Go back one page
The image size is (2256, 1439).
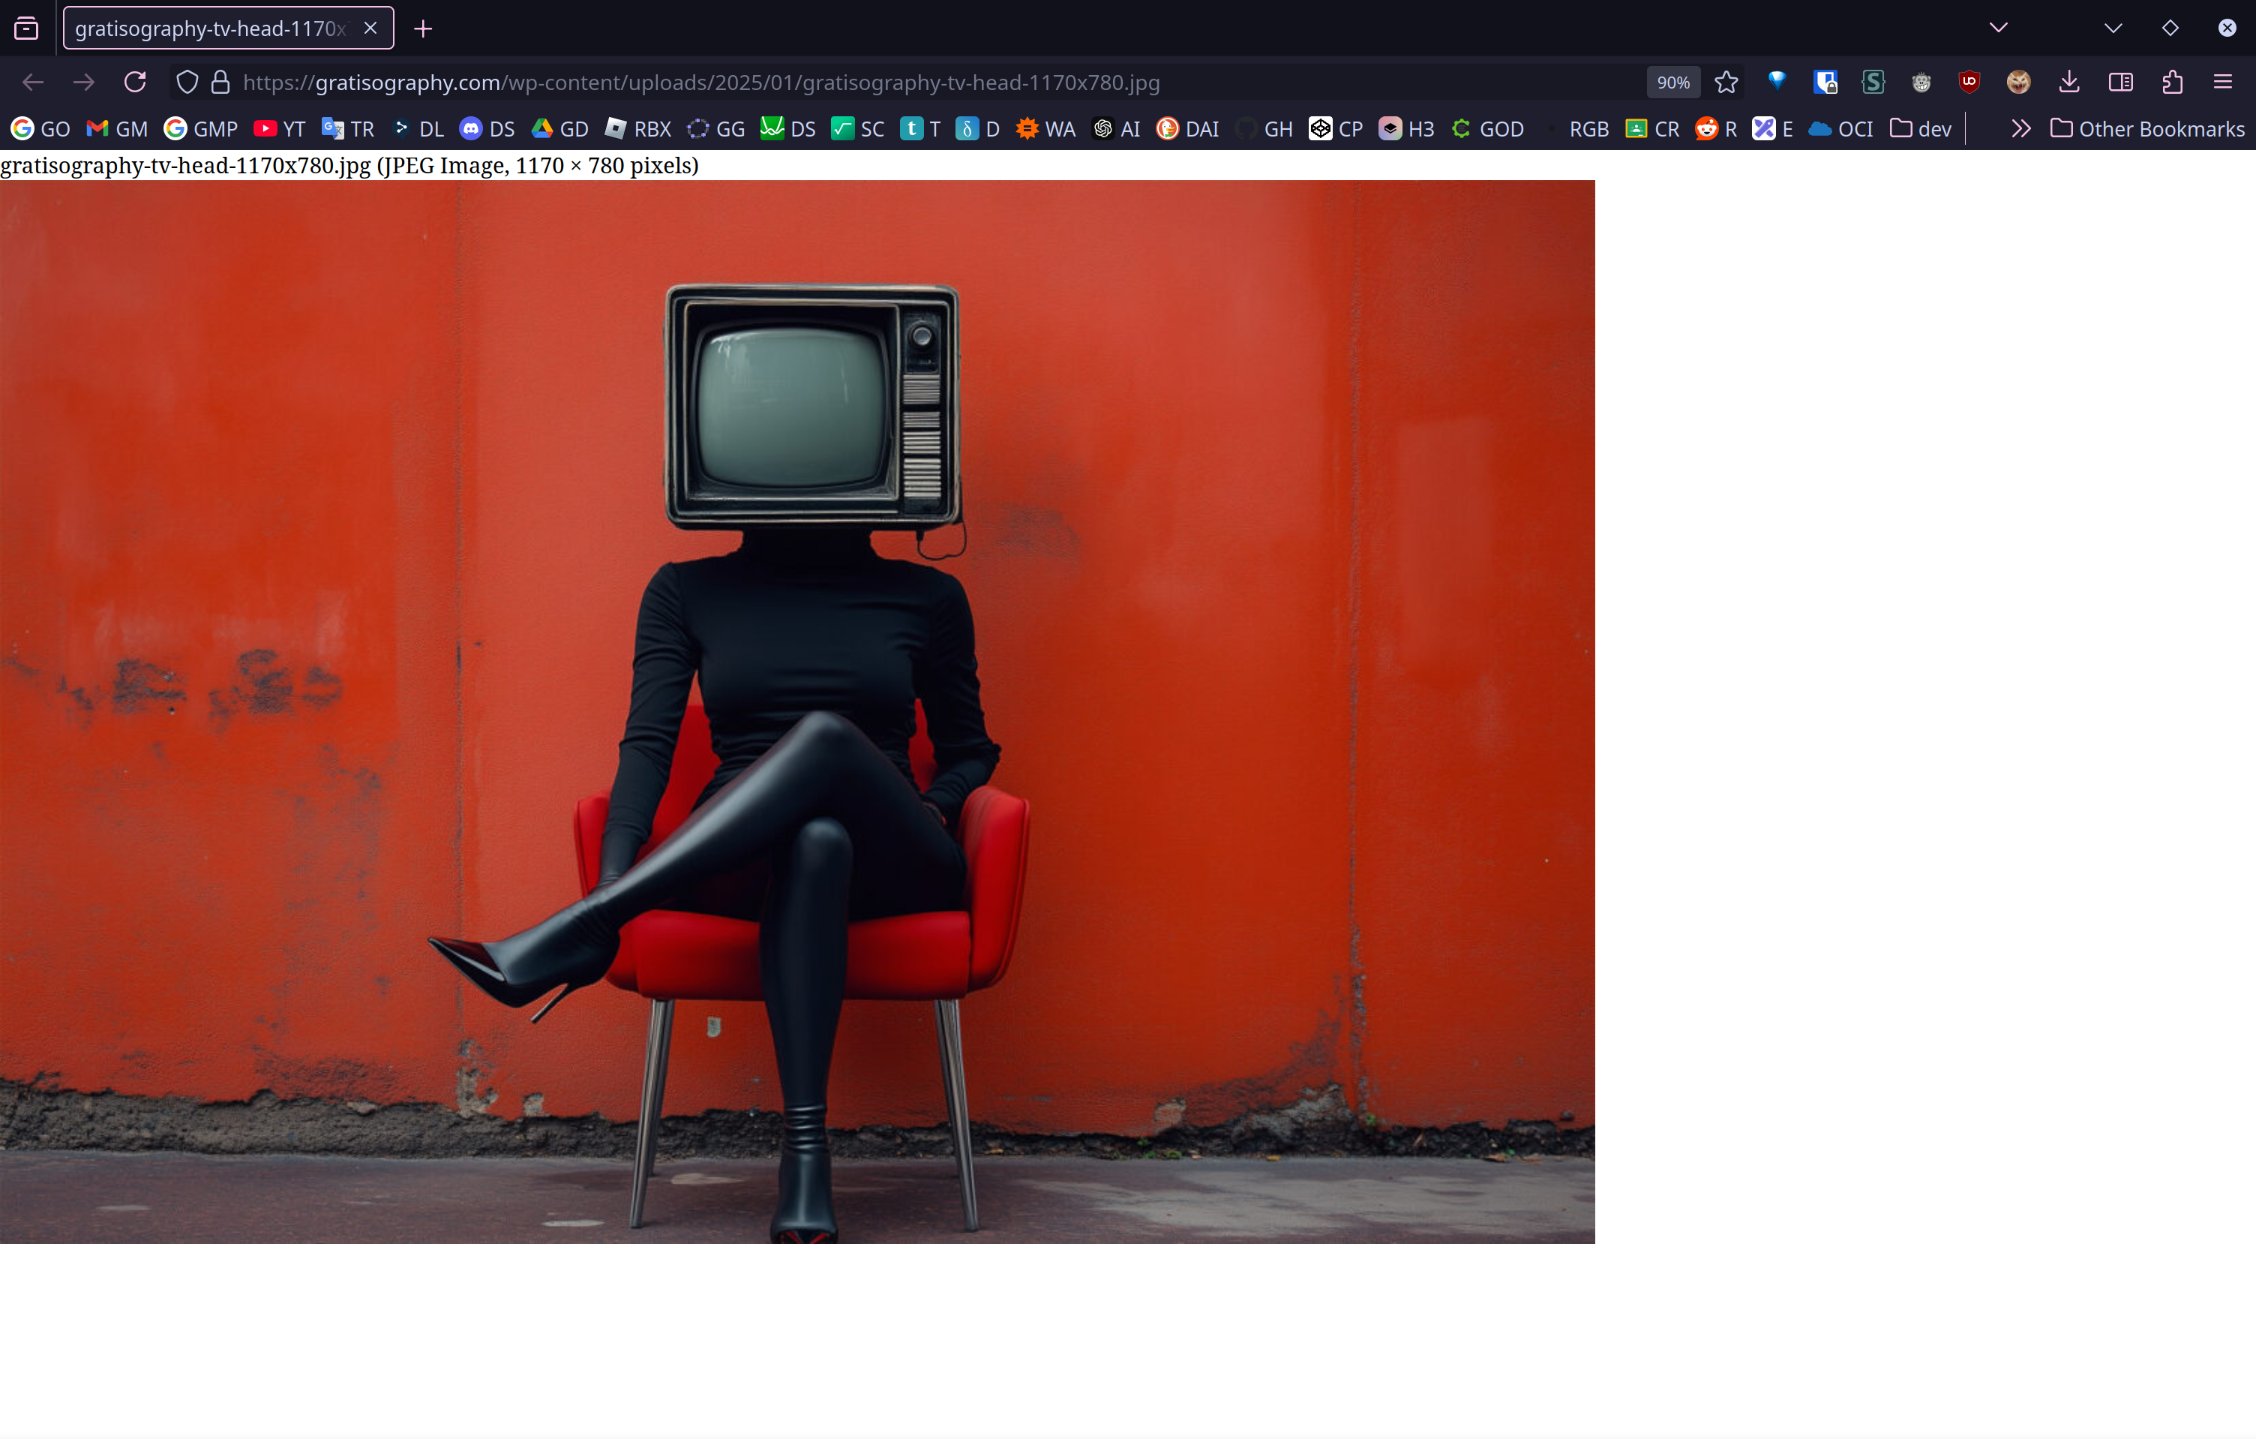point(33,82)
